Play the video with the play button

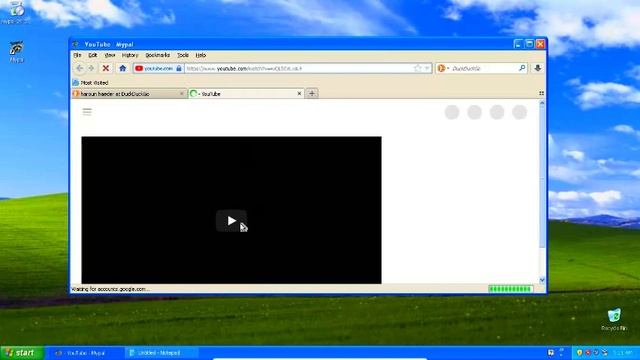(231, 221)
